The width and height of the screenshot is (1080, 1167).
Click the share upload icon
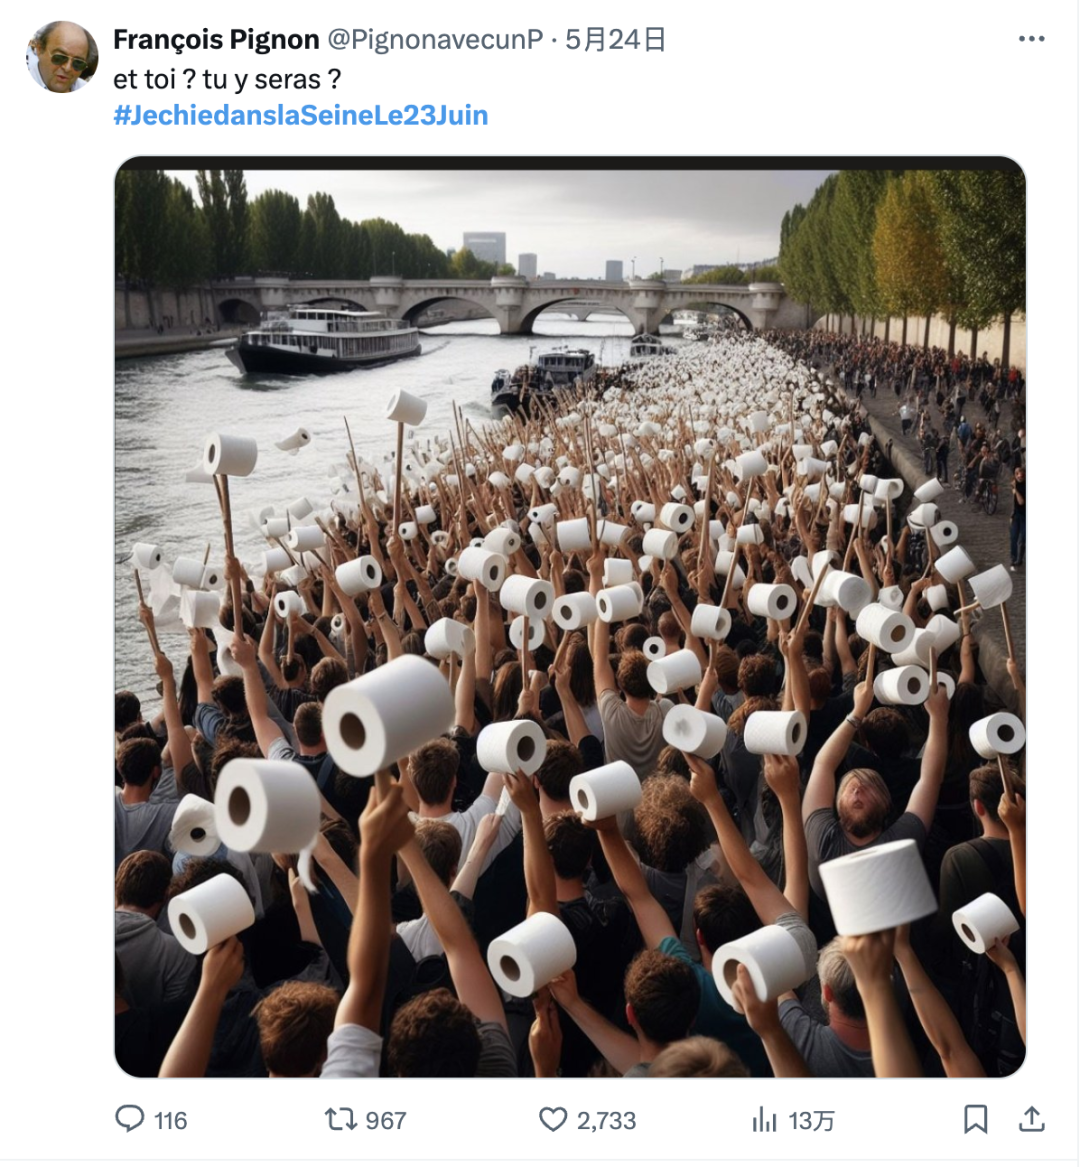coord(1031,1119)
